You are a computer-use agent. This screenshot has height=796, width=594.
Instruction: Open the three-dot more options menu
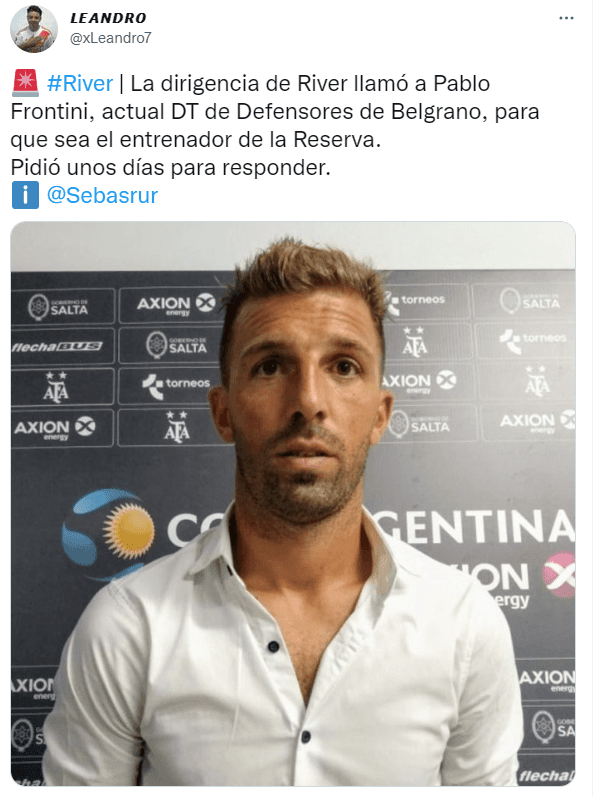[566, 18]
